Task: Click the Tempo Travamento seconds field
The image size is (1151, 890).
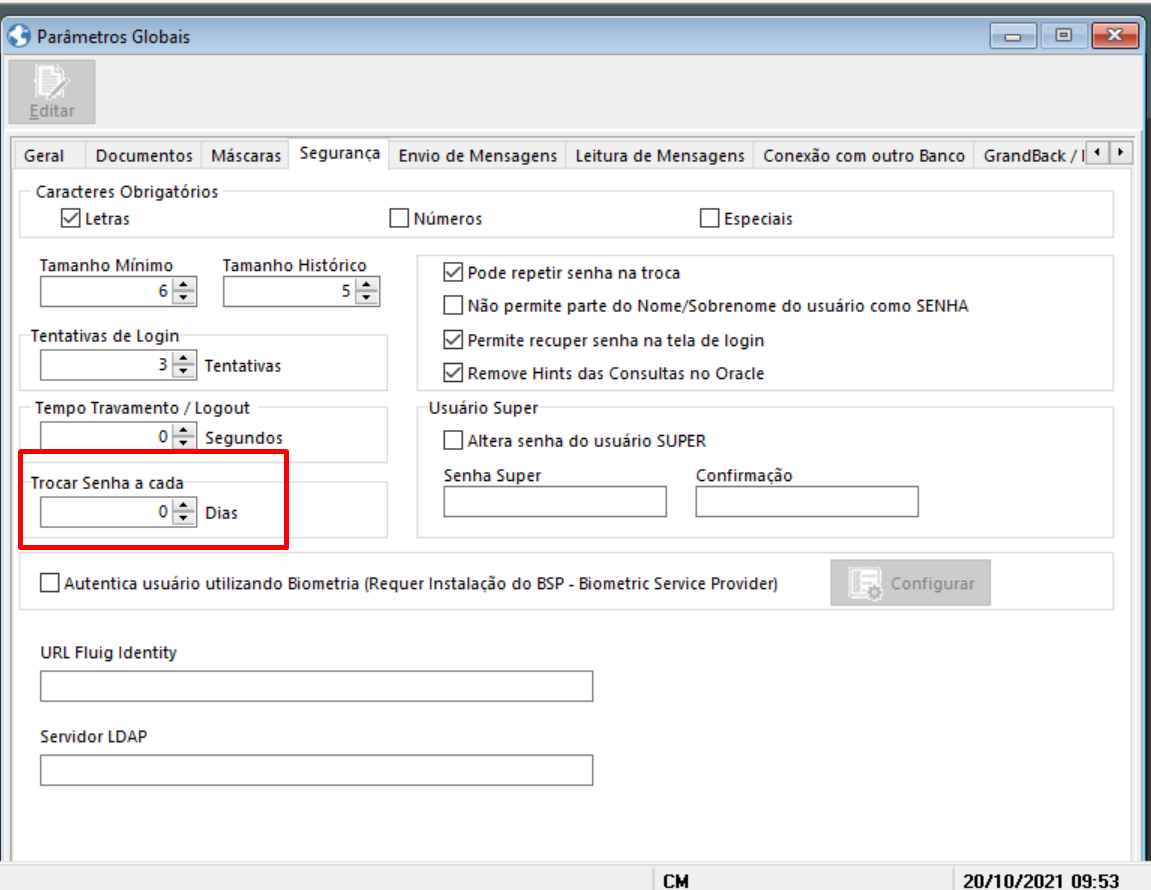Action: [106, 436]
